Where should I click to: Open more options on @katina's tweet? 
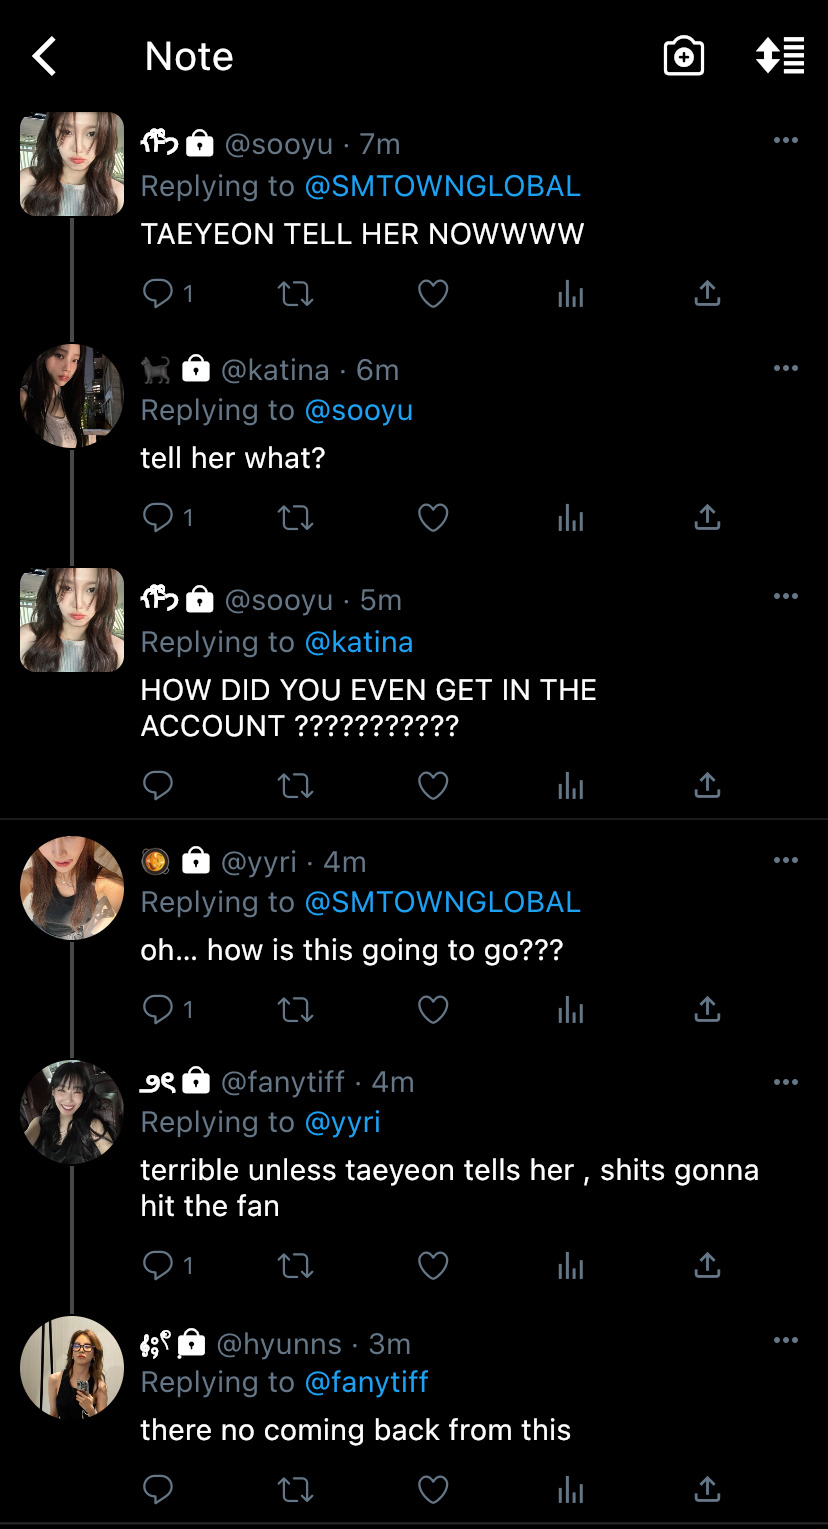786,369
